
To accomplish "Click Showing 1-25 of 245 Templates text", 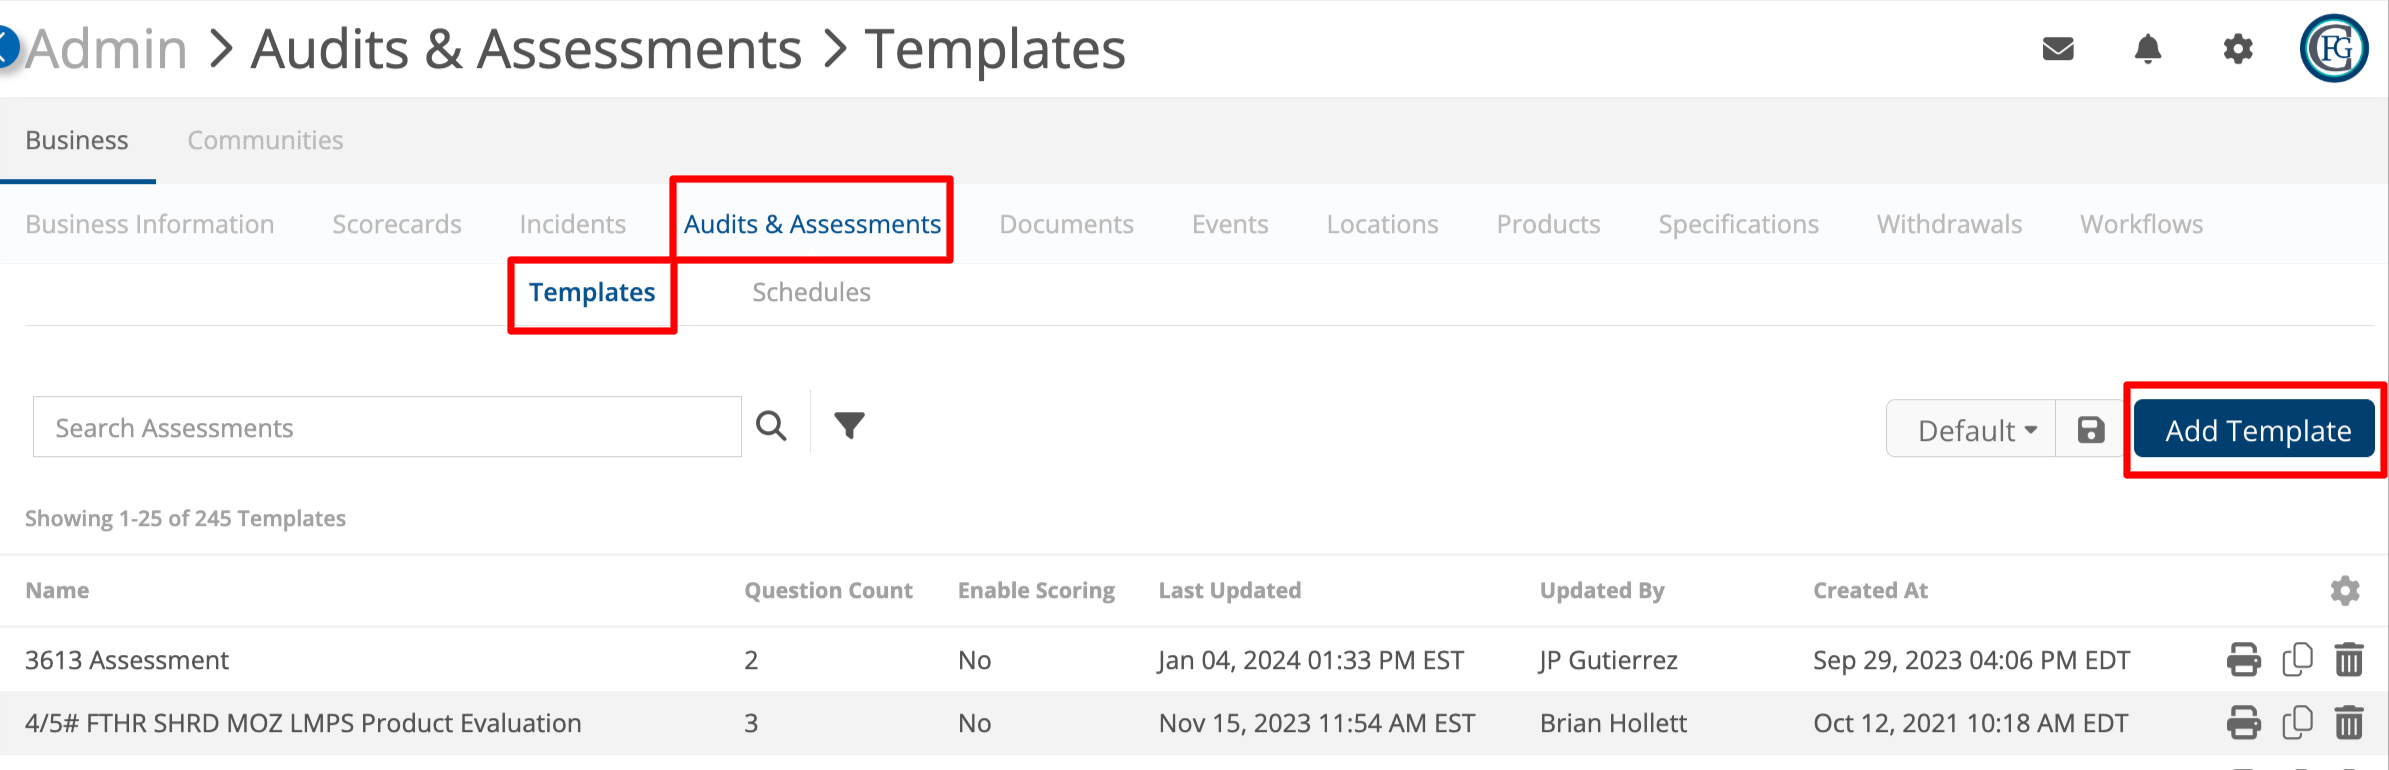I will pos(185,518).
